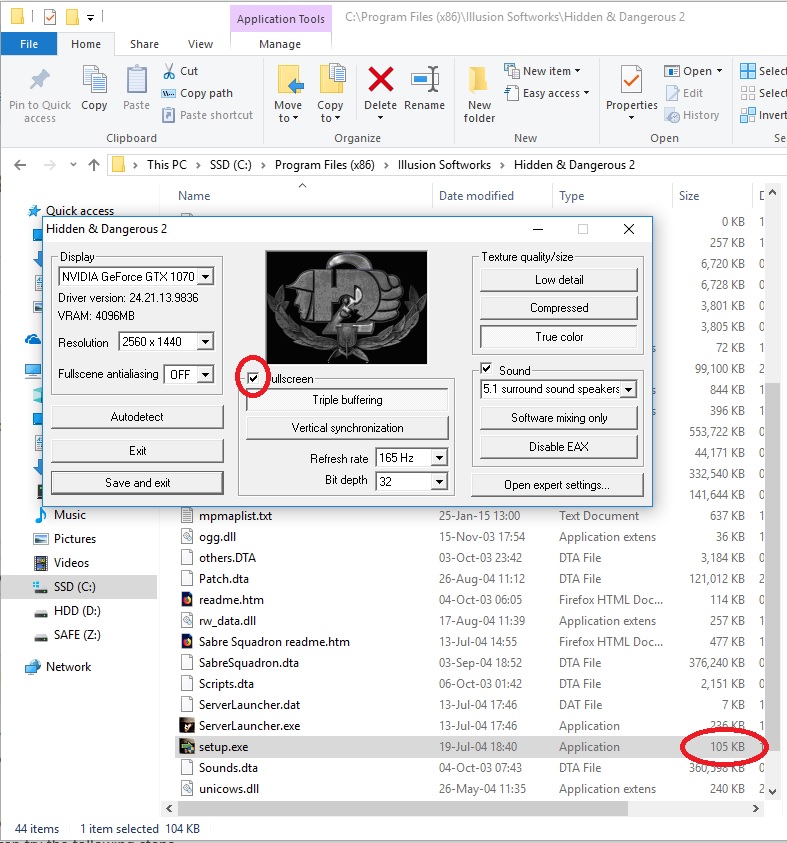Toggle the Triple buffering option
Image resolution: width=787 pixels, height=843 pixels.
347,400
